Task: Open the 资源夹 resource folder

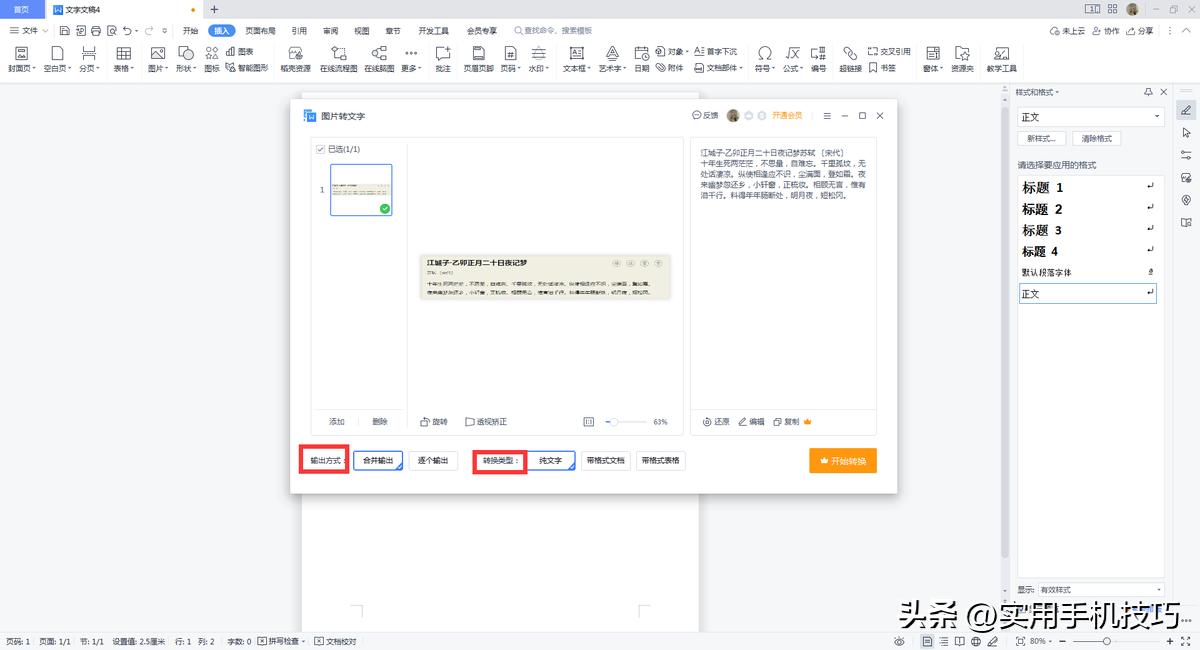Action: [x=962, y=59]
